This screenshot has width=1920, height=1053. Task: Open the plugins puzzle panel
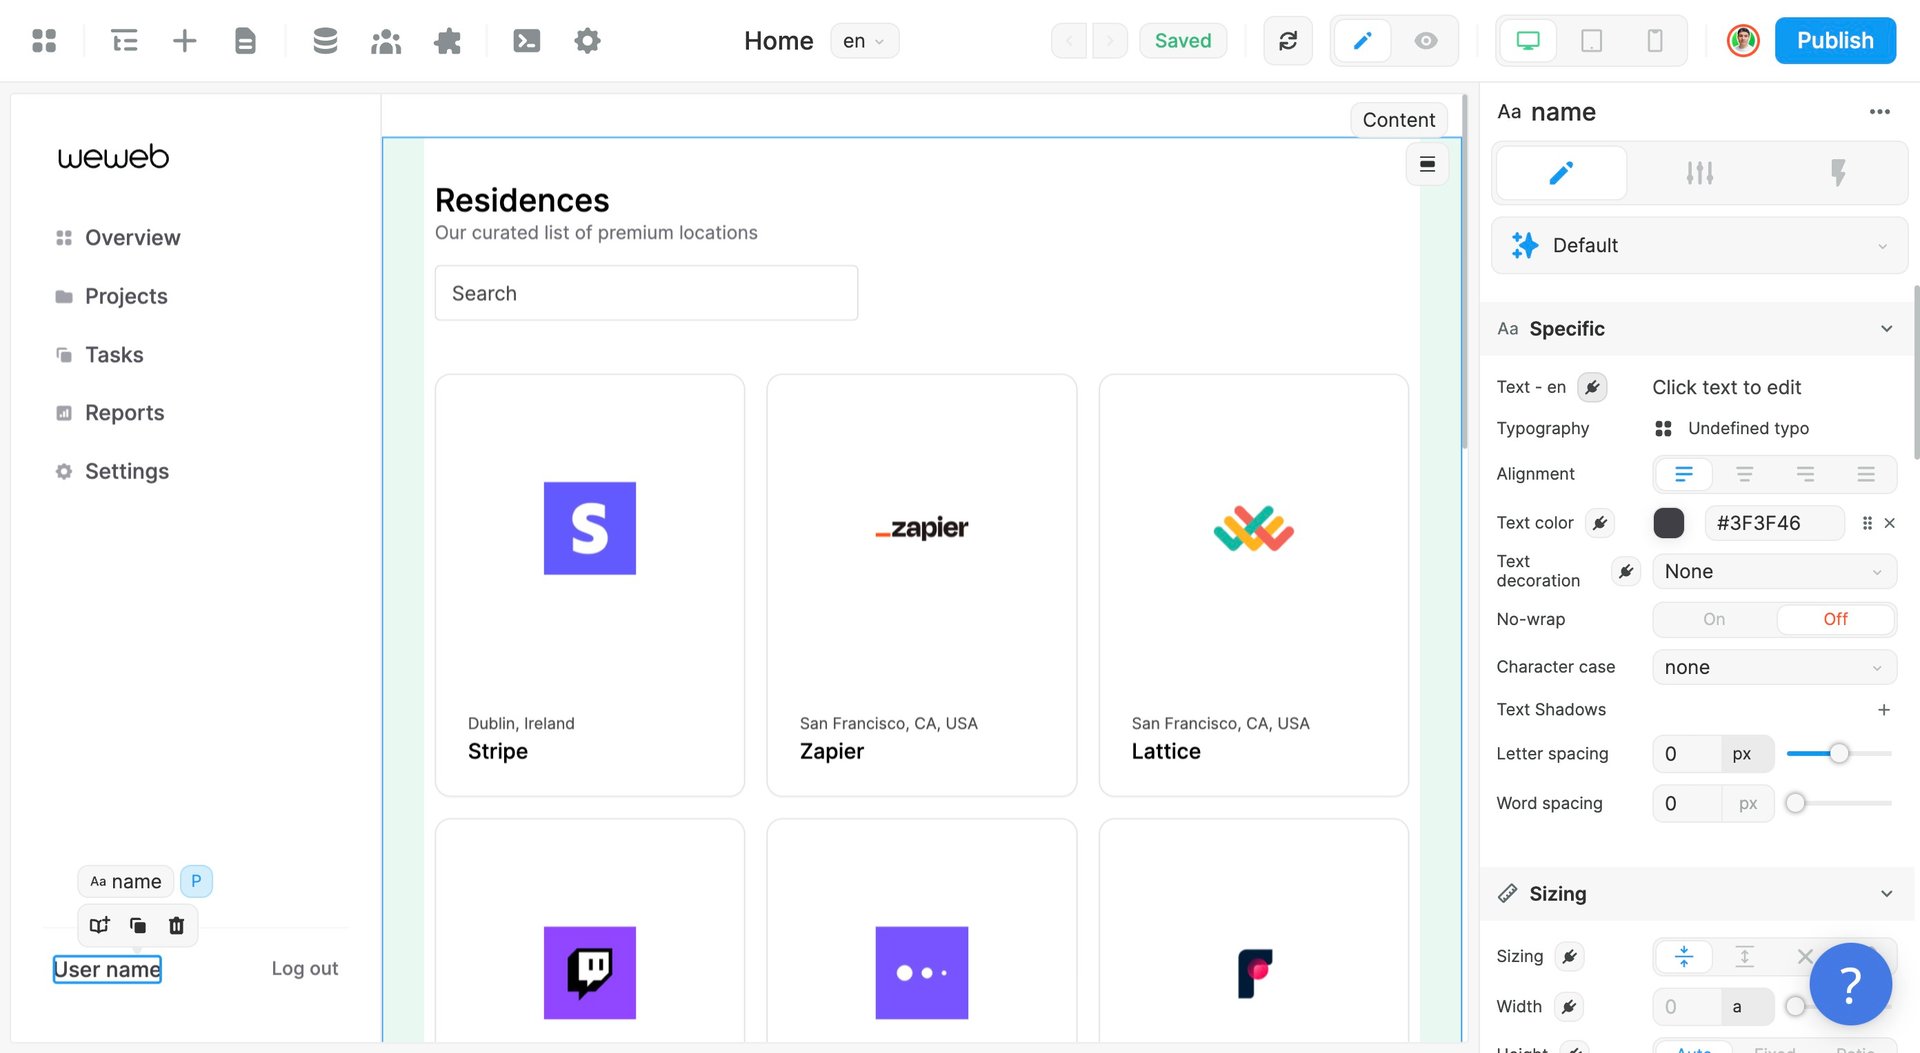[x=447, y=41]
